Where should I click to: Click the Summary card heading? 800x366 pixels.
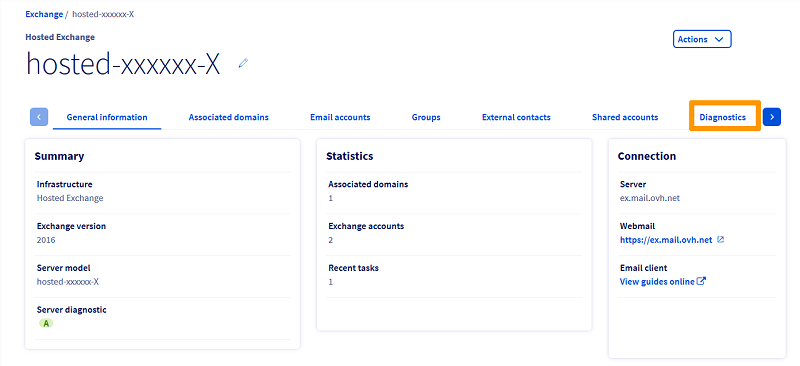point(59,156)
